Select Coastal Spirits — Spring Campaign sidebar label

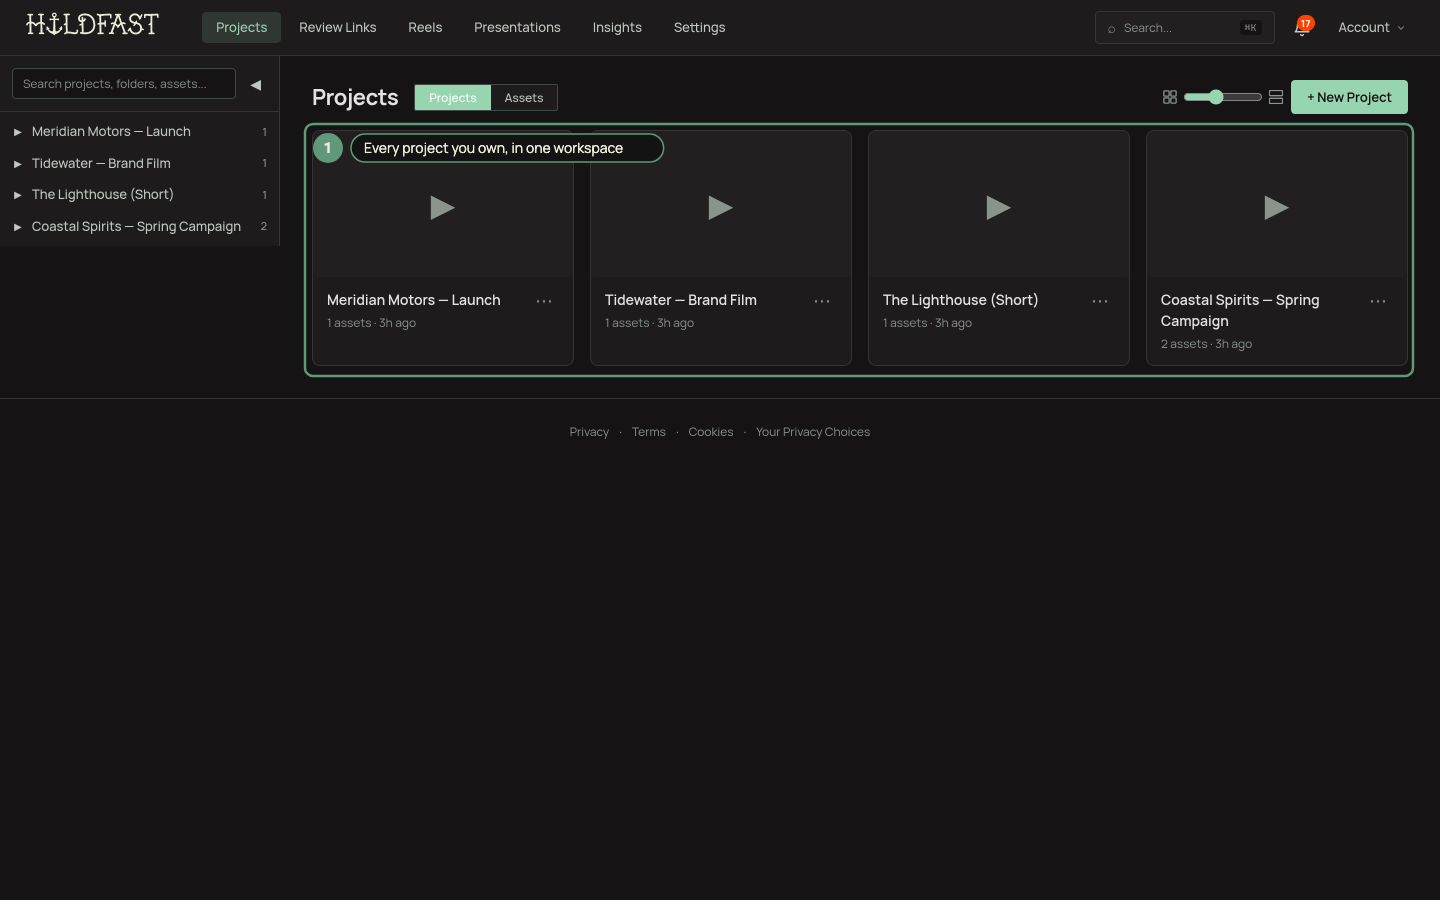point(136,227)
